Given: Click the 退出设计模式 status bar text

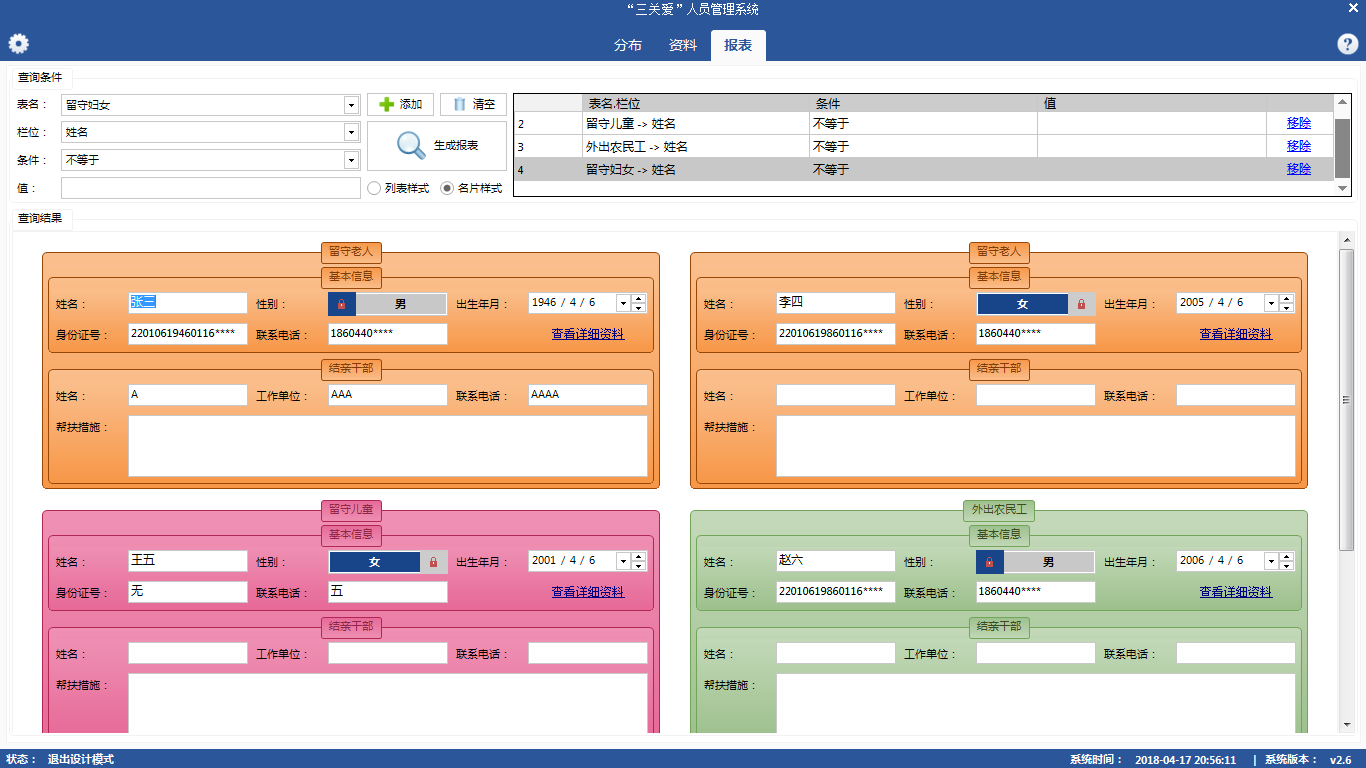Looking at the screenshot, I should coord(81,759).
